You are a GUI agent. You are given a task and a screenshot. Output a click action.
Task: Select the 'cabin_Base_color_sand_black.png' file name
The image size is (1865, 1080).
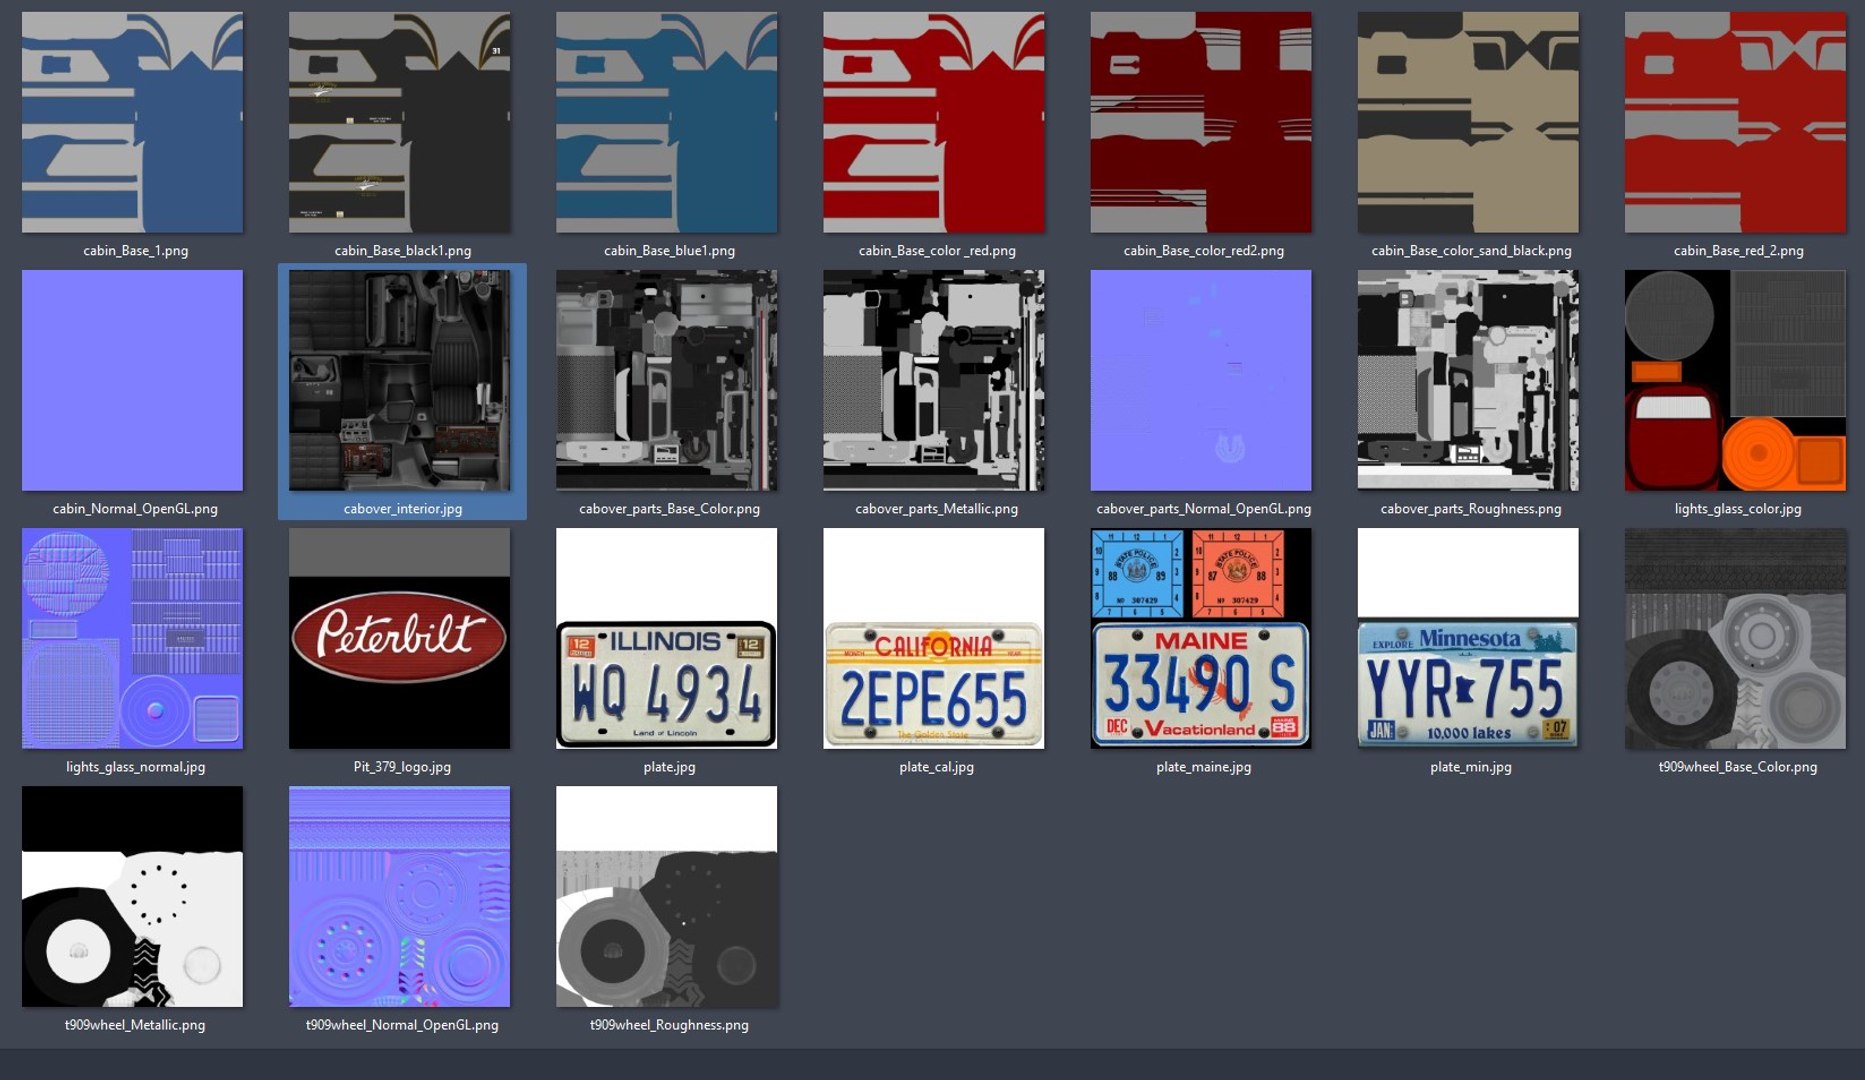point(1471,251)
